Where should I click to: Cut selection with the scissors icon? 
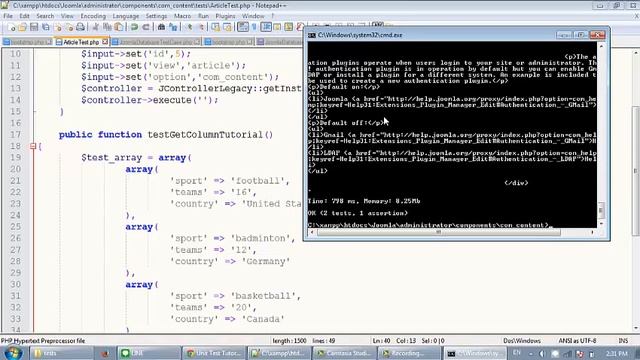tap(96, 27)
